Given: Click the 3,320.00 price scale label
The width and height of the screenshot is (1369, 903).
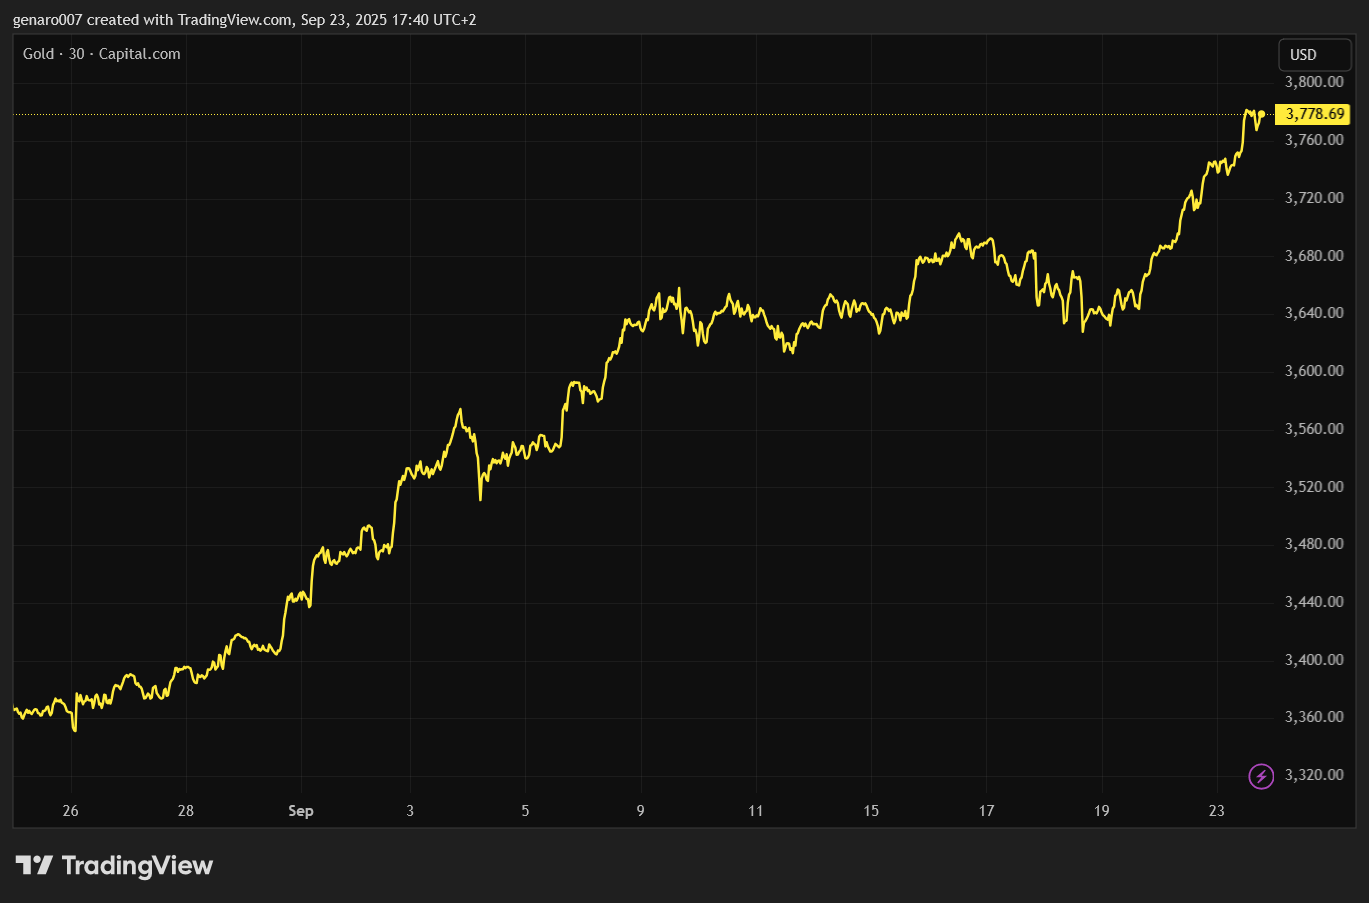Looking at the screenshot, I should [x=1314, y=775].
